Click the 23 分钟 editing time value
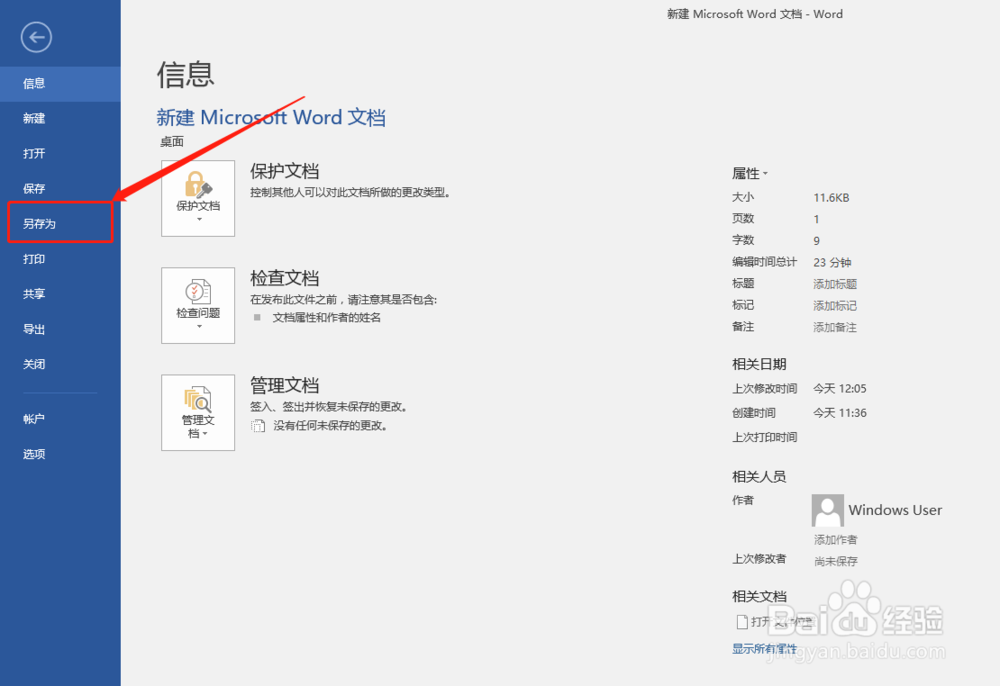Viewport: 1000px width, 686px height. (x=832, y=262)
